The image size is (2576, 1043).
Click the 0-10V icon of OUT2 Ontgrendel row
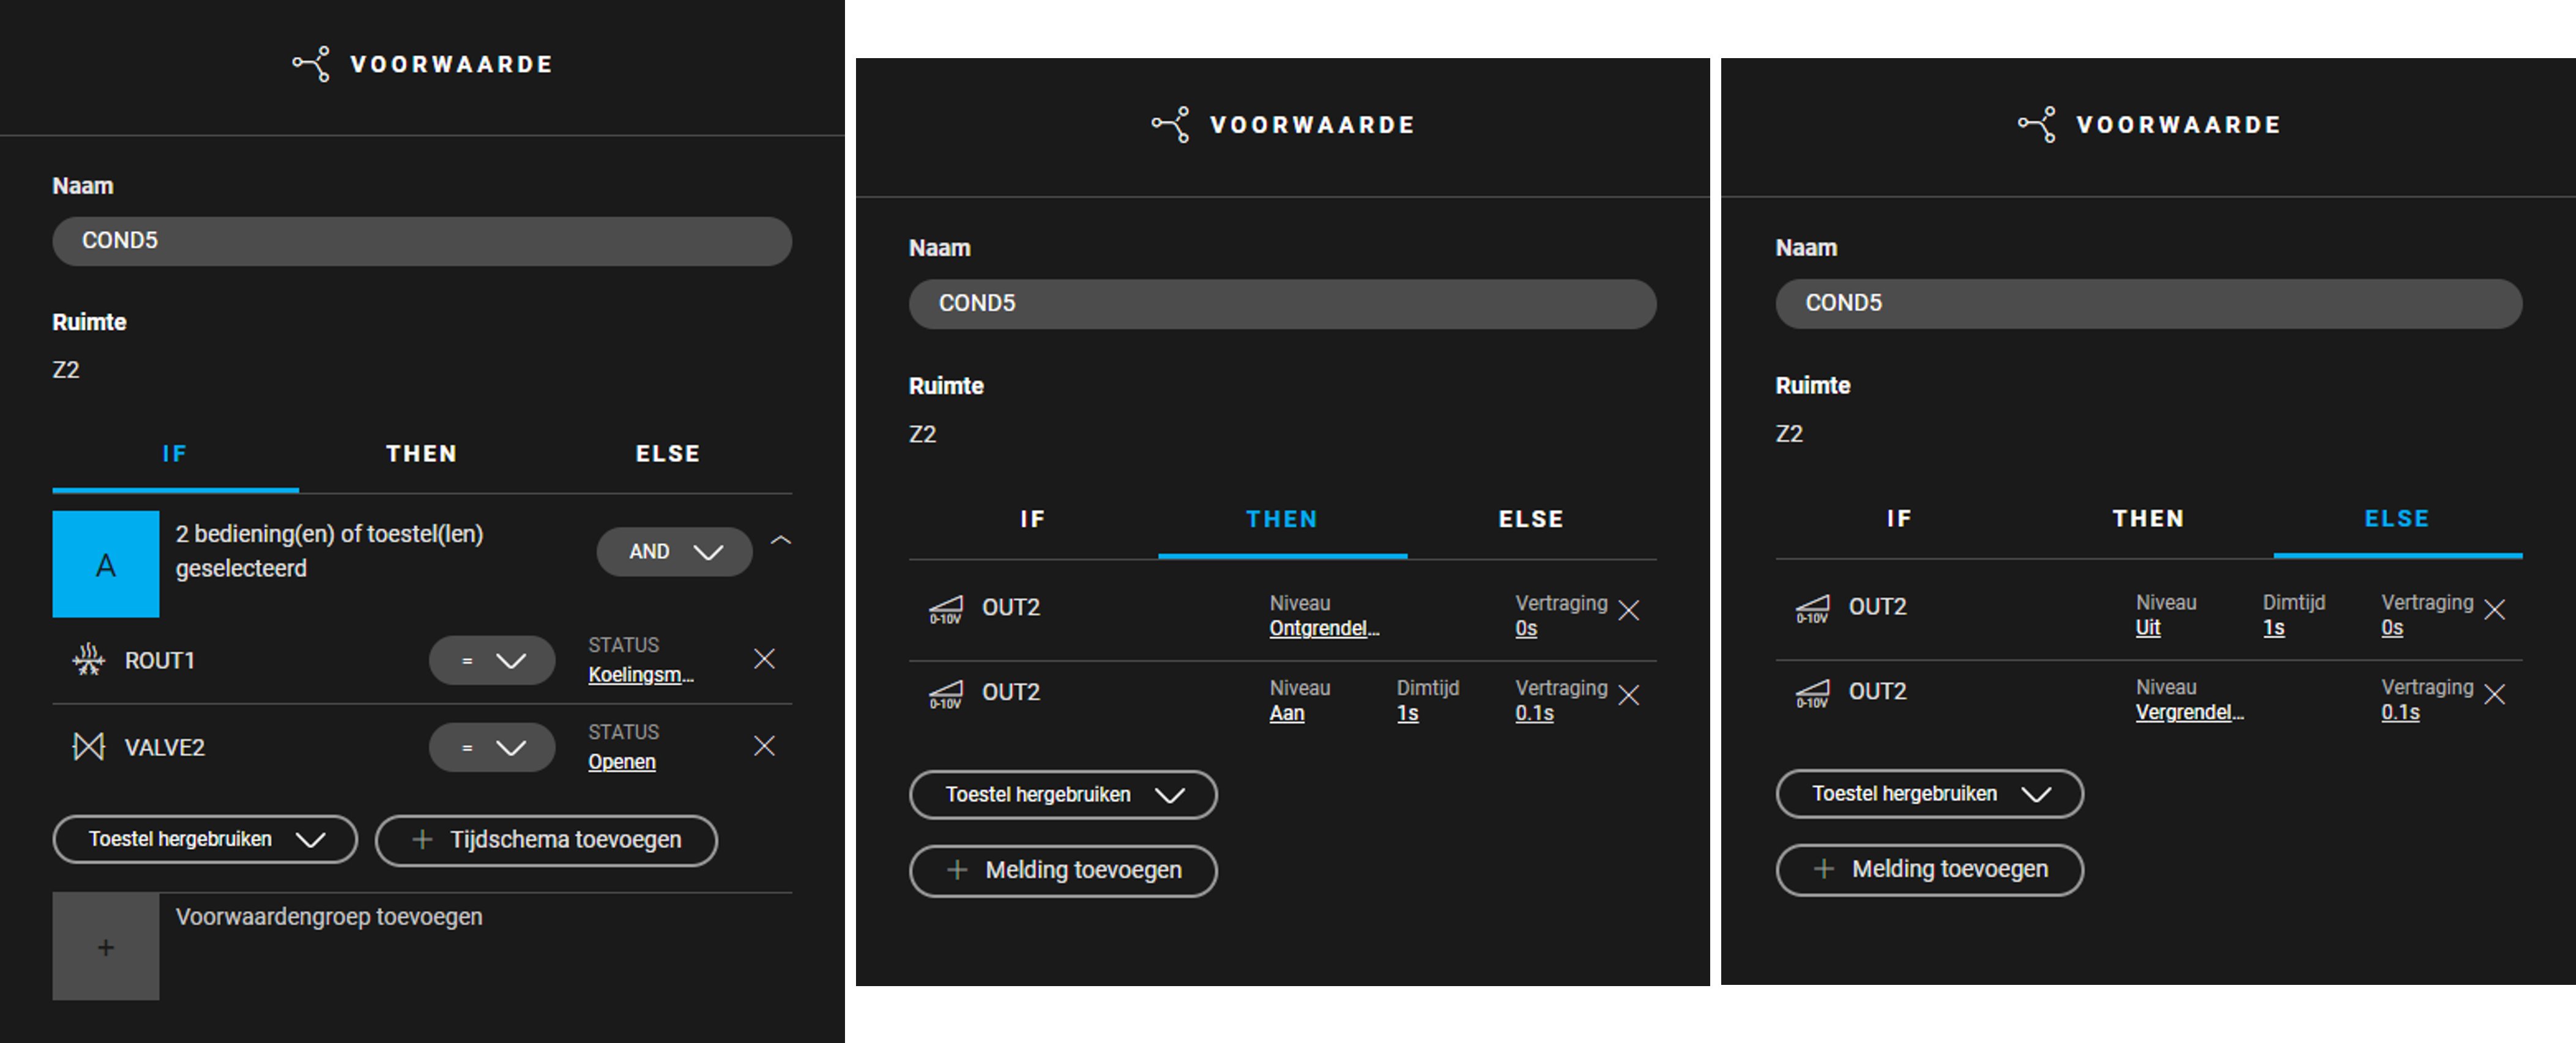(x=945, y=609)
